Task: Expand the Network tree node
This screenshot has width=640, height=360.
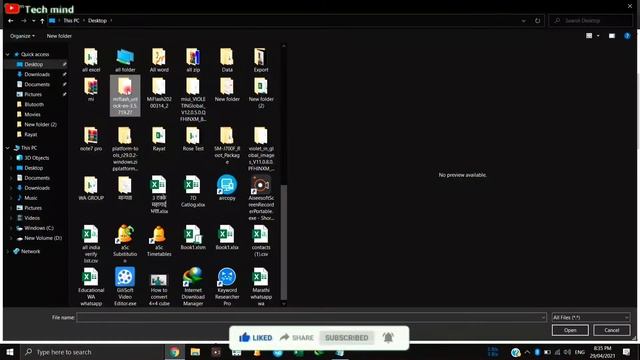Action: coord(7,251)
